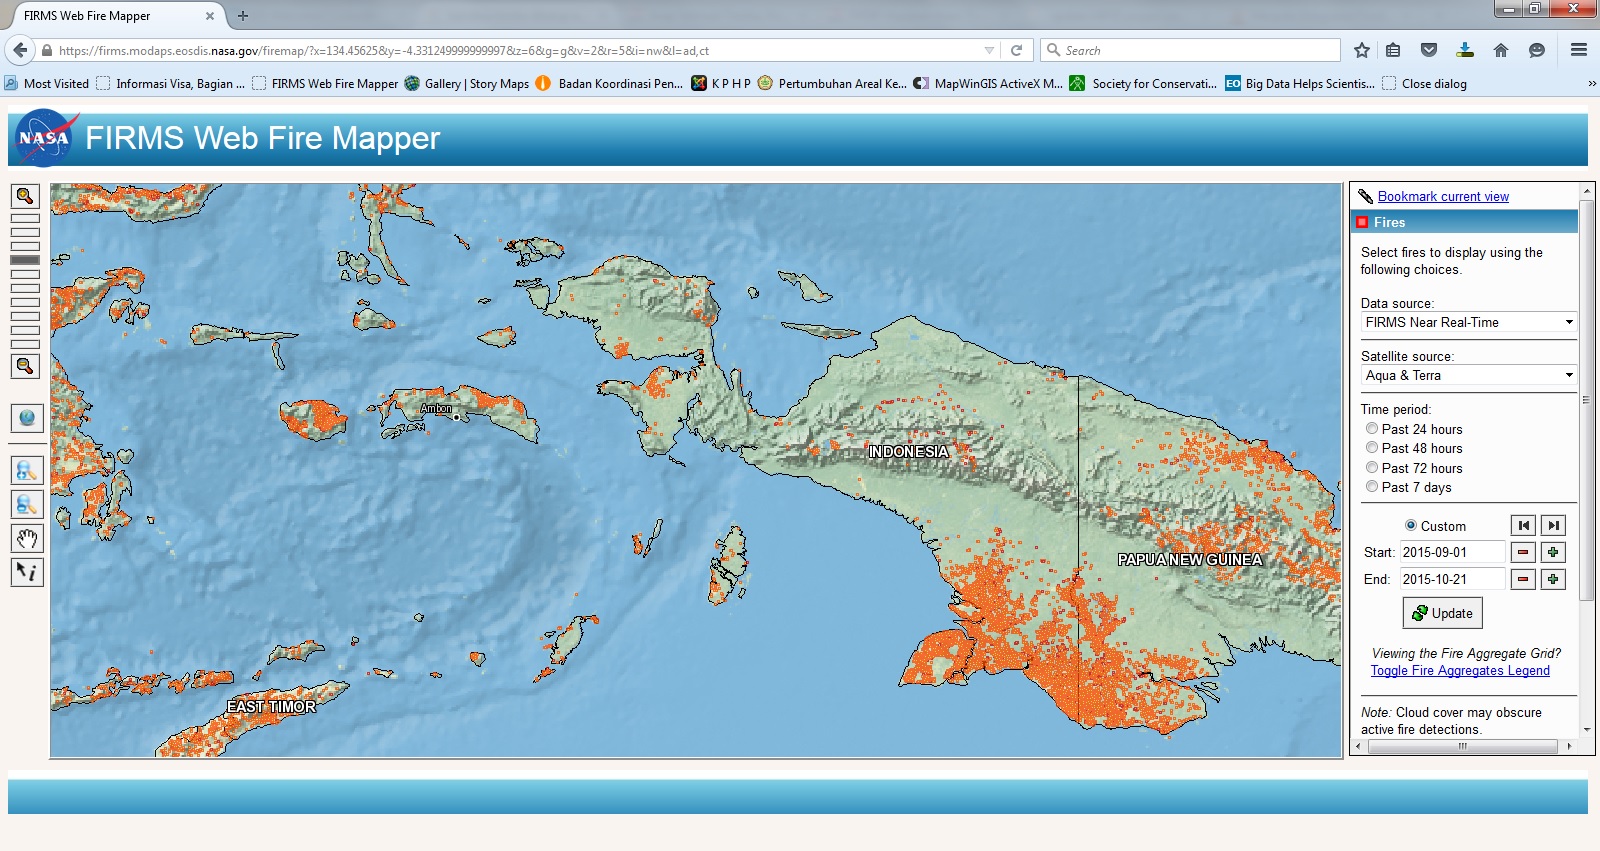Click the End date input field
This screenshot has width=1600, height=851.
point(1452,579)
